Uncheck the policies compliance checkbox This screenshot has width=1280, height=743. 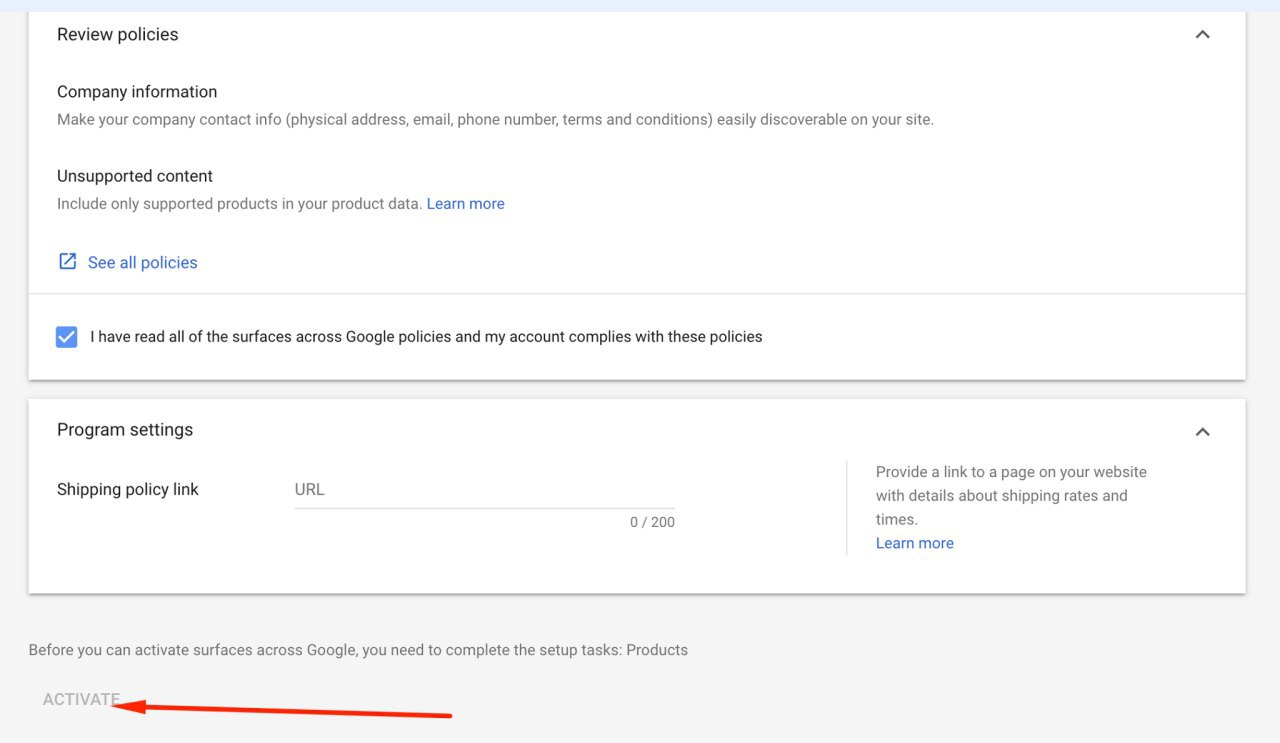click(x=67, y=337)
